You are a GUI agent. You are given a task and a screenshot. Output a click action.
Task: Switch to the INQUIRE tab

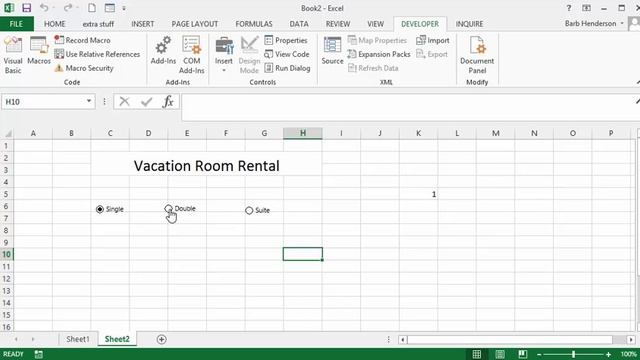(469, 24)
